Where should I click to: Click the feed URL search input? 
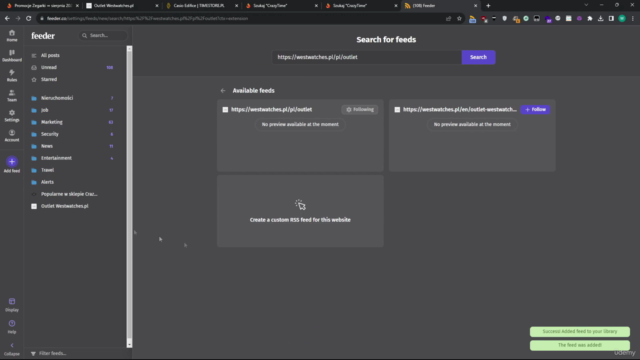pos(367,57)
